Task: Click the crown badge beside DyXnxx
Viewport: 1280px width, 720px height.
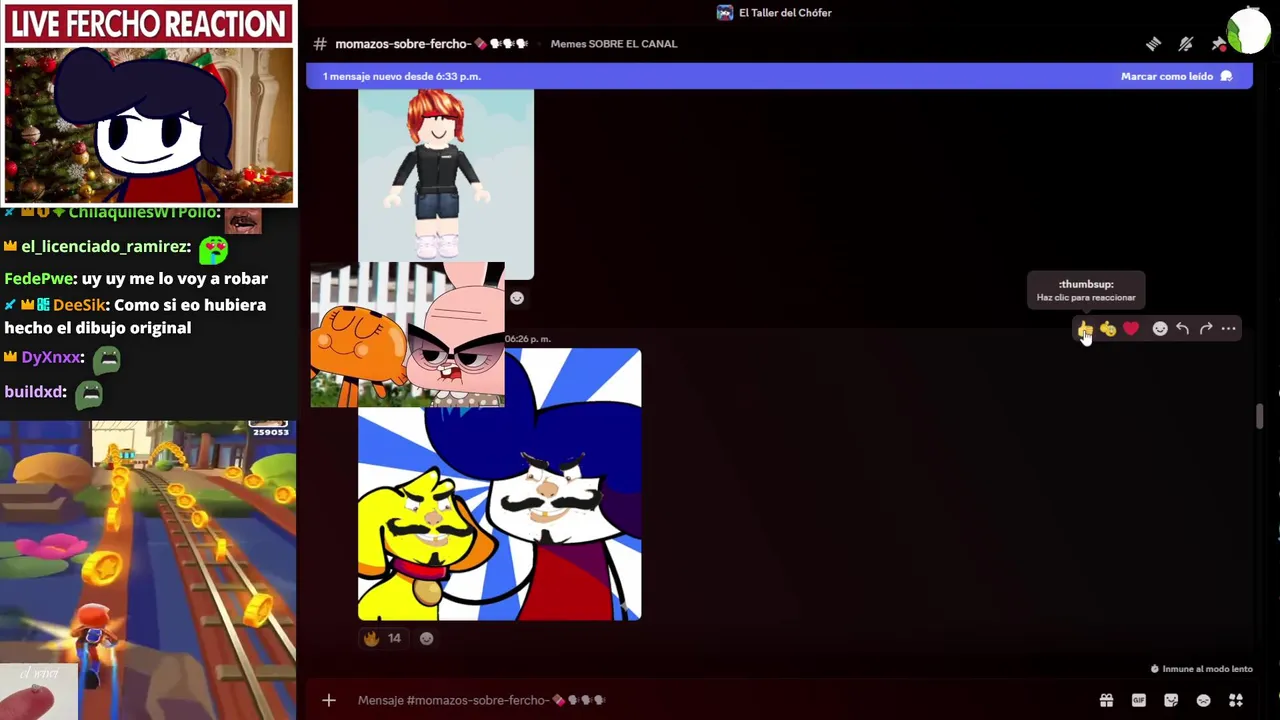Action: tap(10, 357)
